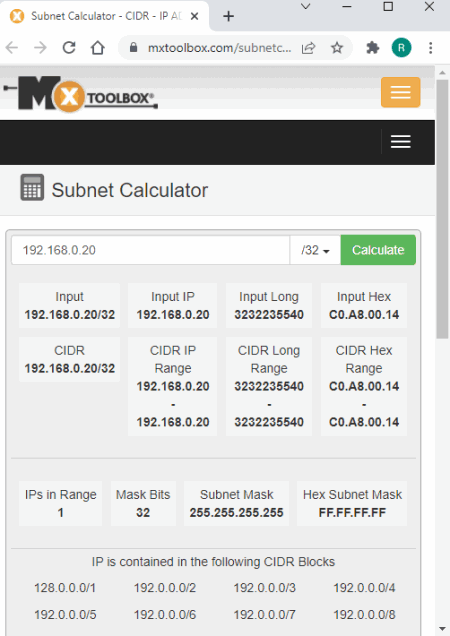Bookmark this page with the star icon
This screenshot has width=450, height=636.
[x=337, y=48]
